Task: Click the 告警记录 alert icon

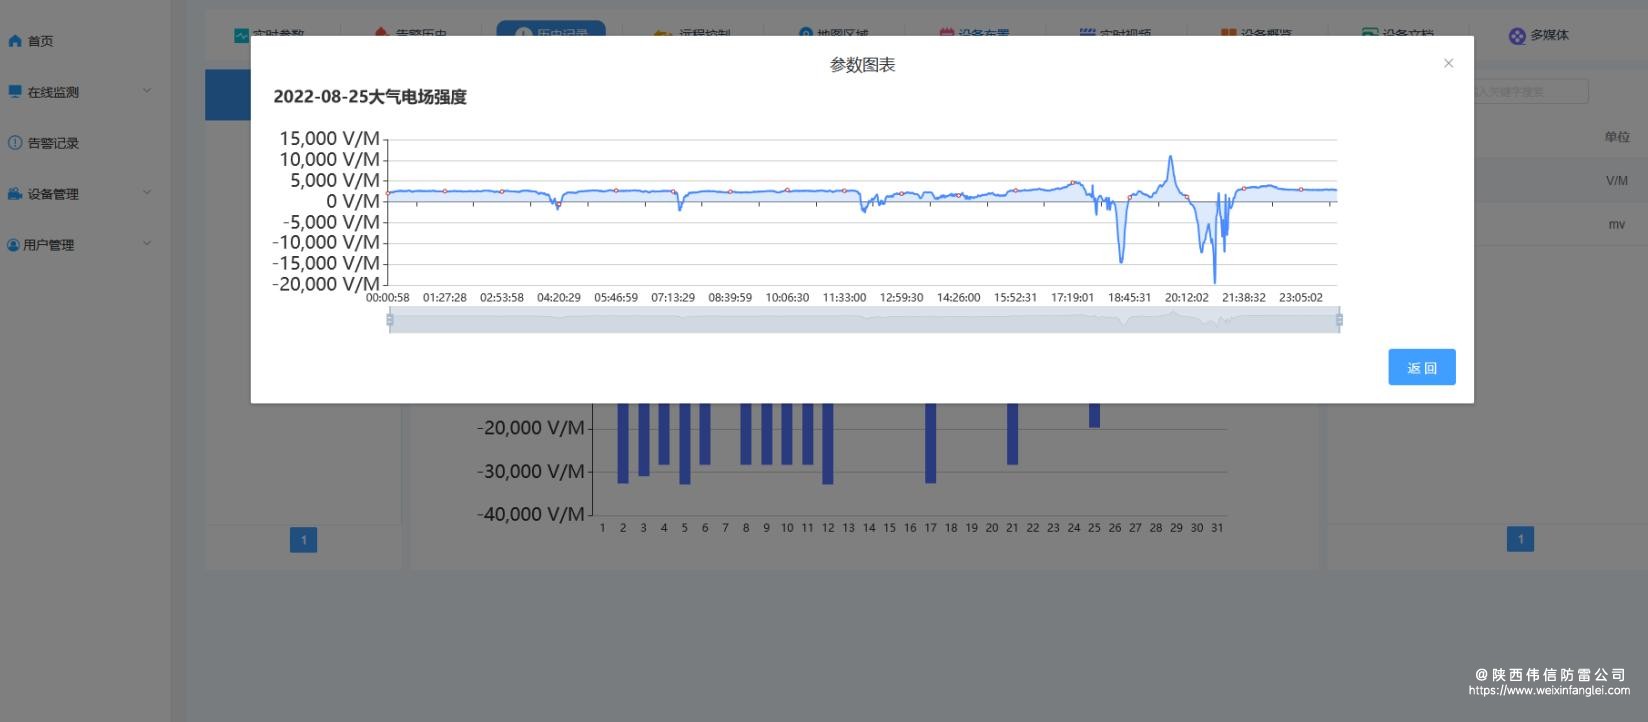Action: click(15, 143)
